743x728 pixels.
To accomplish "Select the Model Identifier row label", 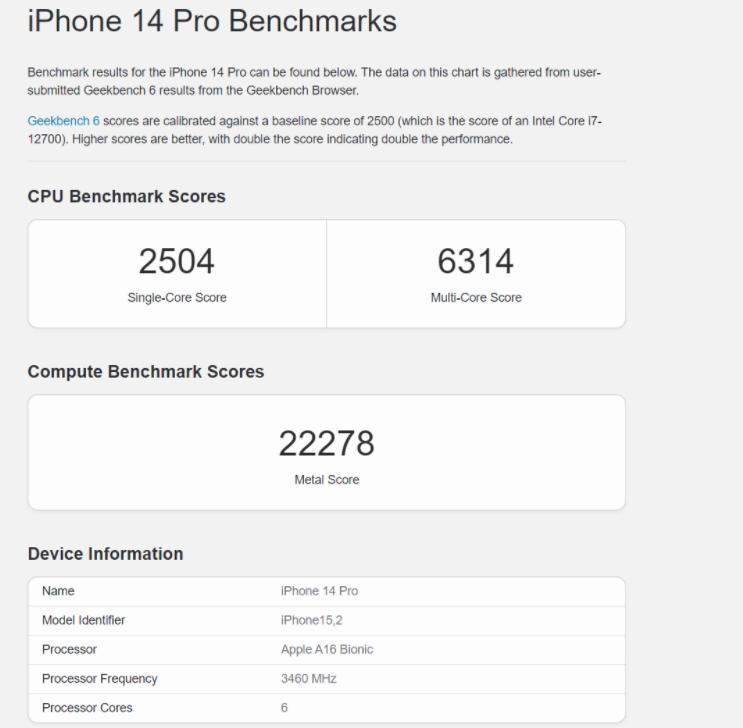I will (83, 620).
